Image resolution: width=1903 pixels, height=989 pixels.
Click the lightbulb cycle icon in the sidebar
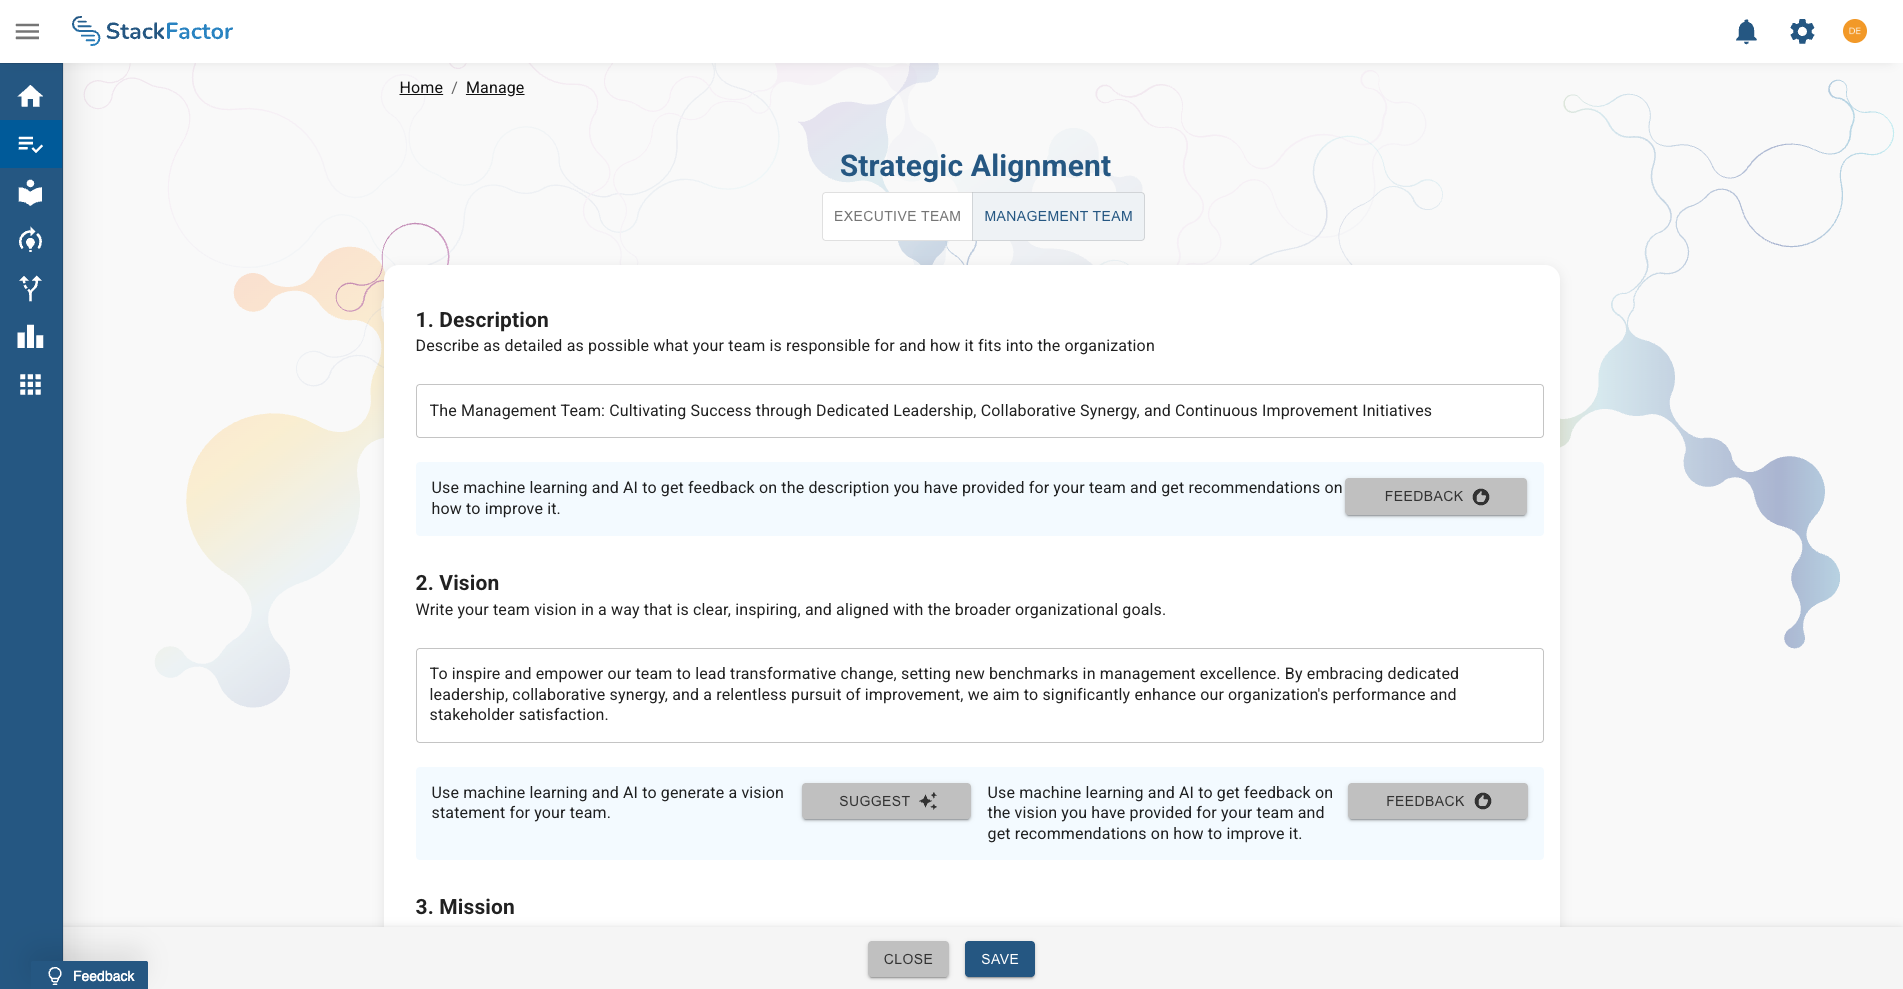31,240
